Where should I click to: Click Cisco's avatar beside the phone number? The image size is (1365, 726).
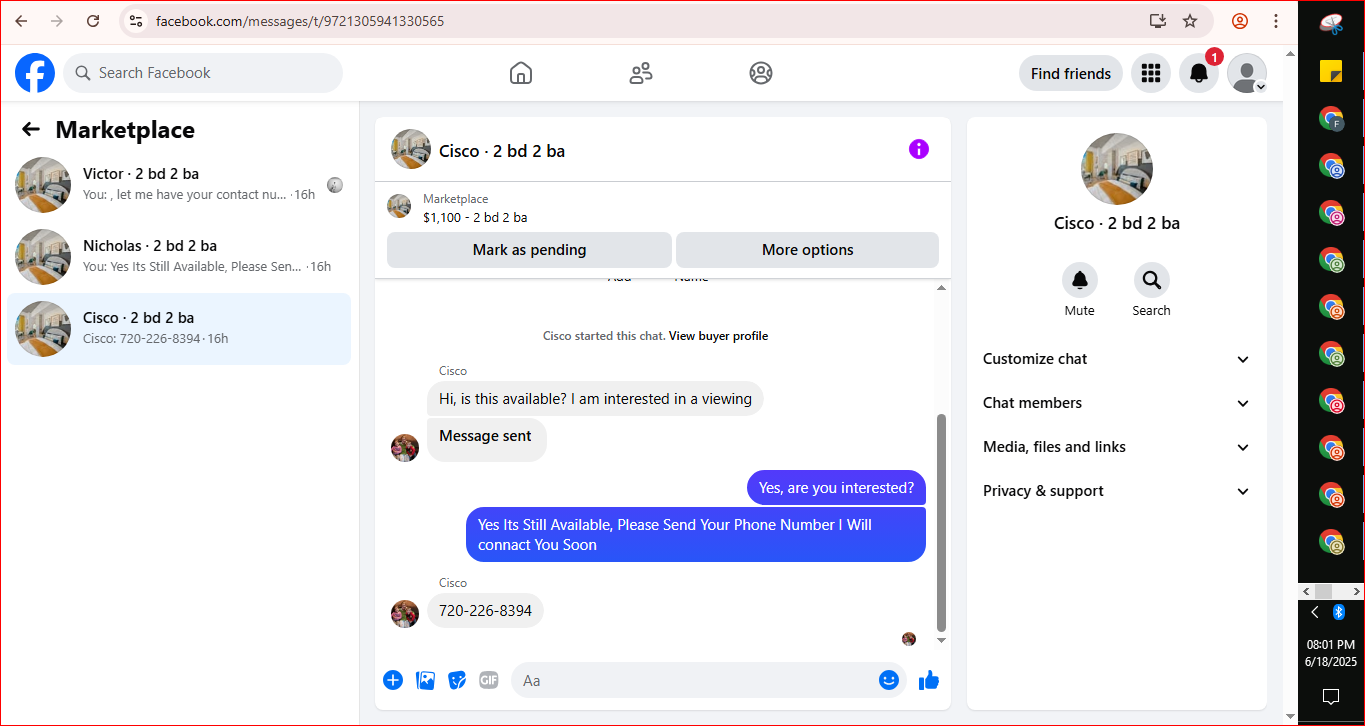point(405,614)
